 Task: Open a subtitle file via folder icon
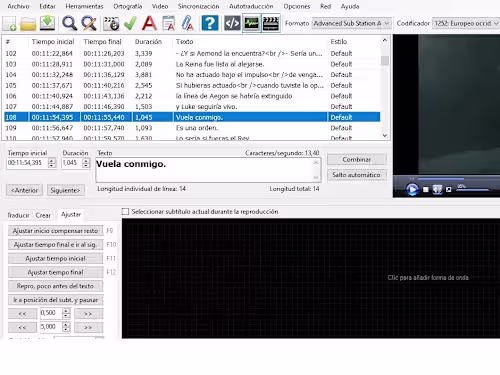click(x=28, y=24)
